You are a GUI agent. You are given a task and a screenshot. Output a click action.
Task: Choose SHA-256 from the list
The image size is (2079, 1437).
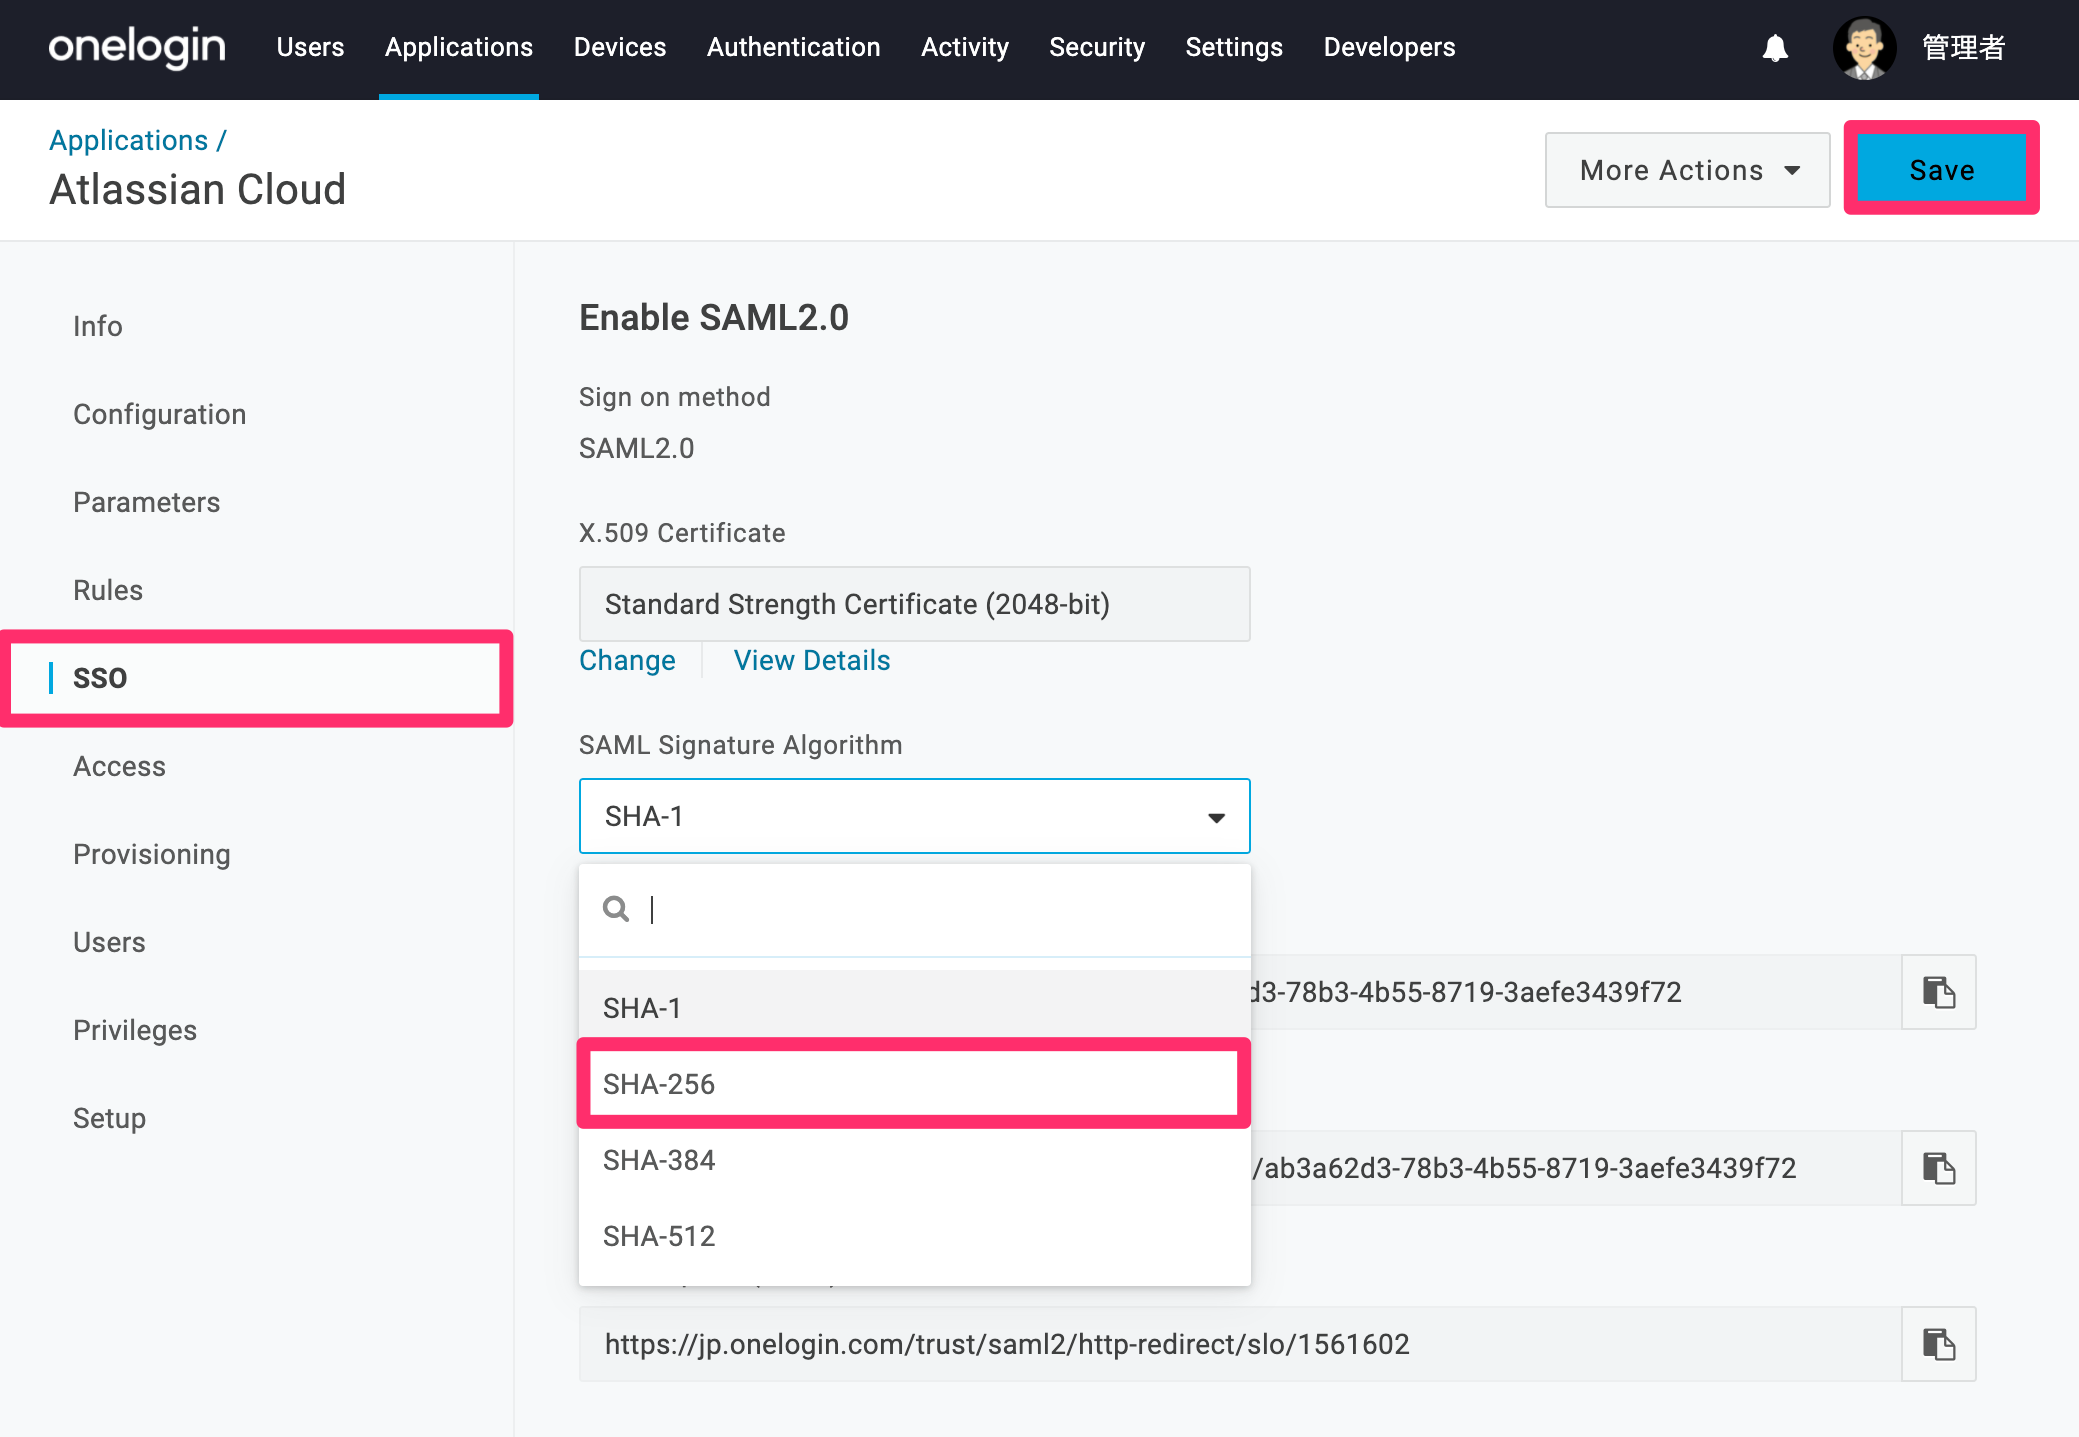click(915, 1084)
